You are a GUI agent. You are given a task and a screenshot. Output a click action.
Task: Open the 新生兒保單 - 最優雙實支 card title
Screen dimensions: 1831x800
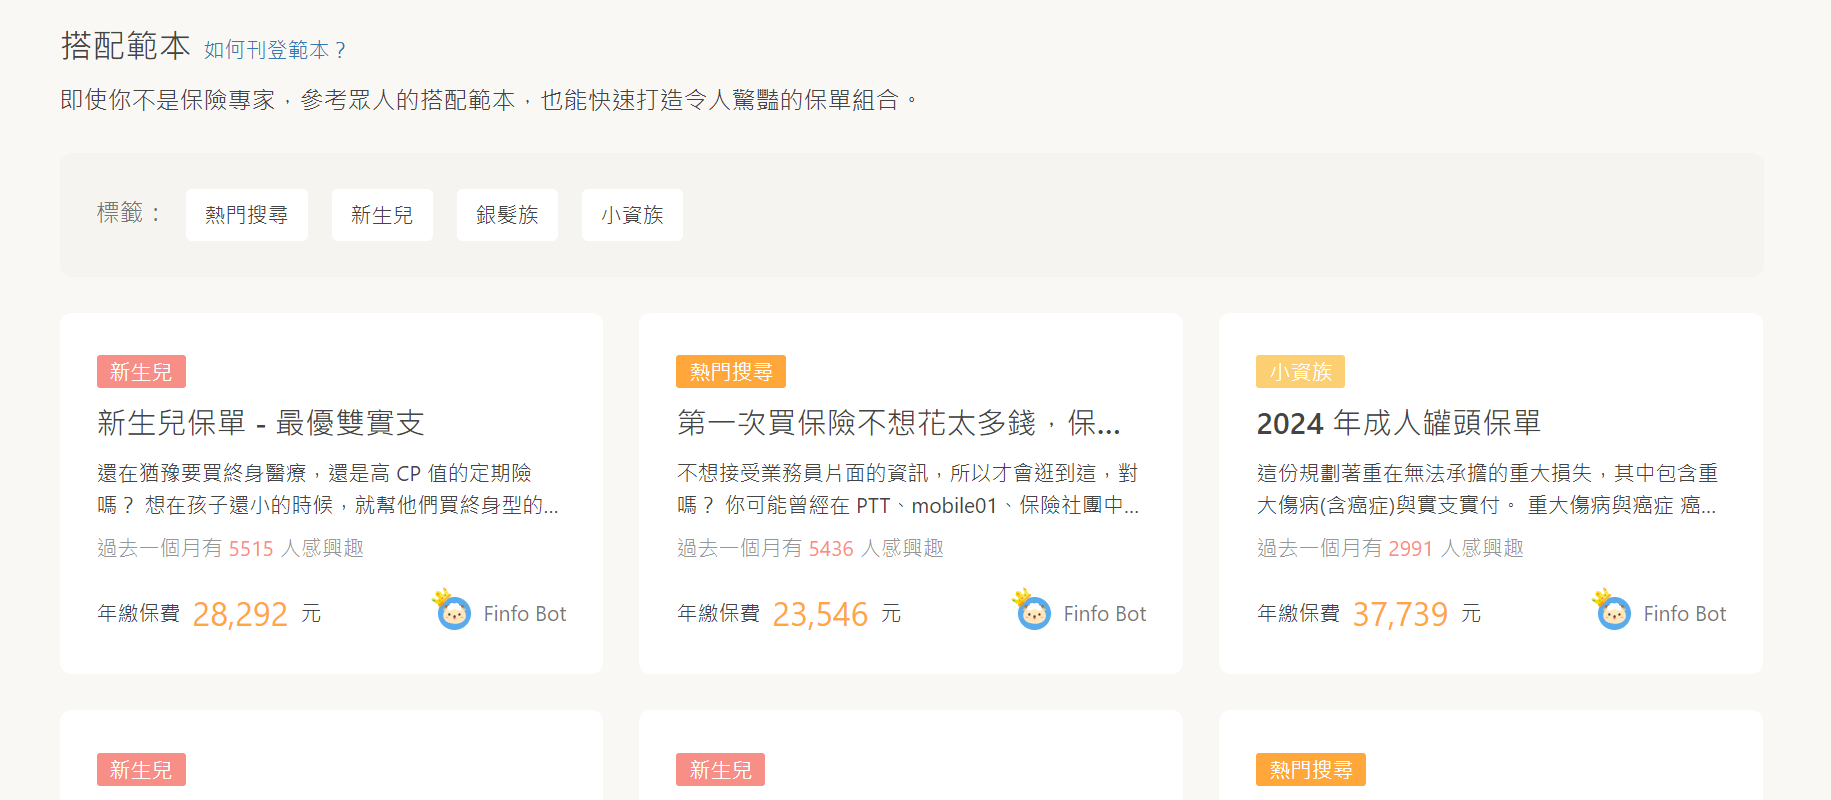point(261,423)
